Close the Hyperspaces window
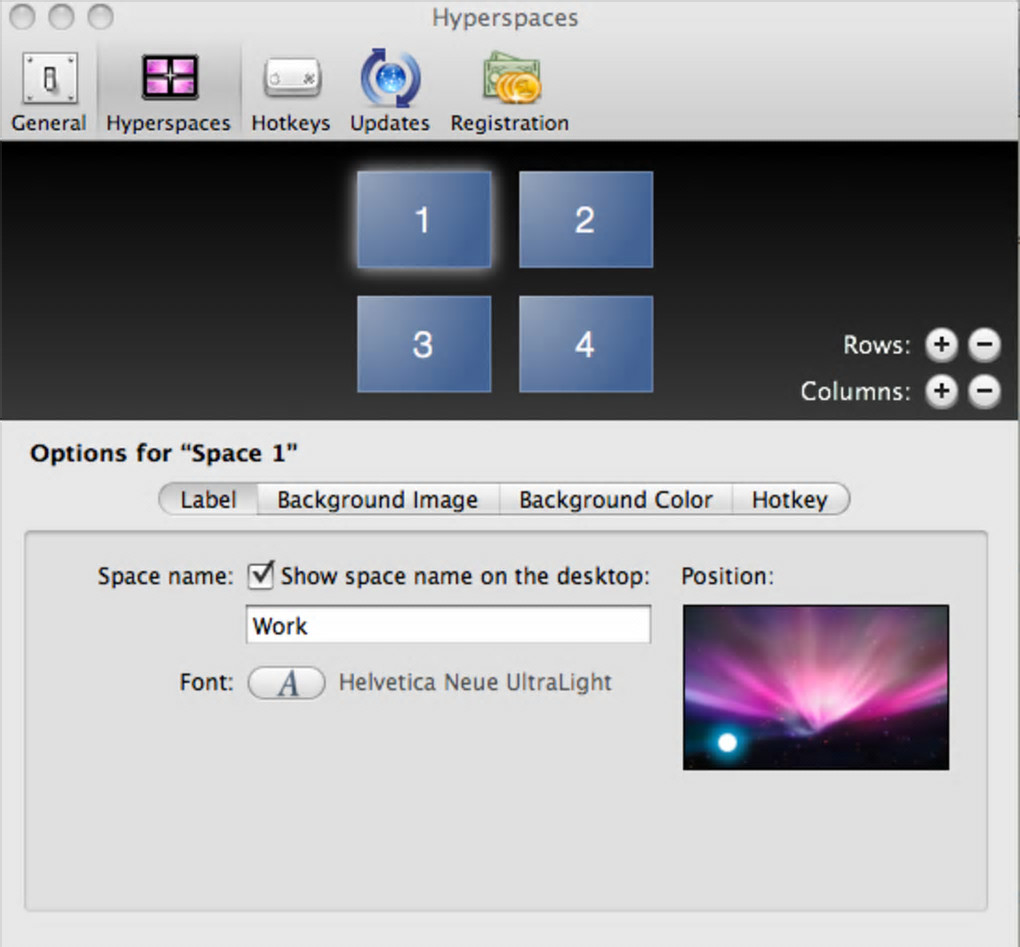Viewport: 1020px width, 947px height. pos(23,17)
